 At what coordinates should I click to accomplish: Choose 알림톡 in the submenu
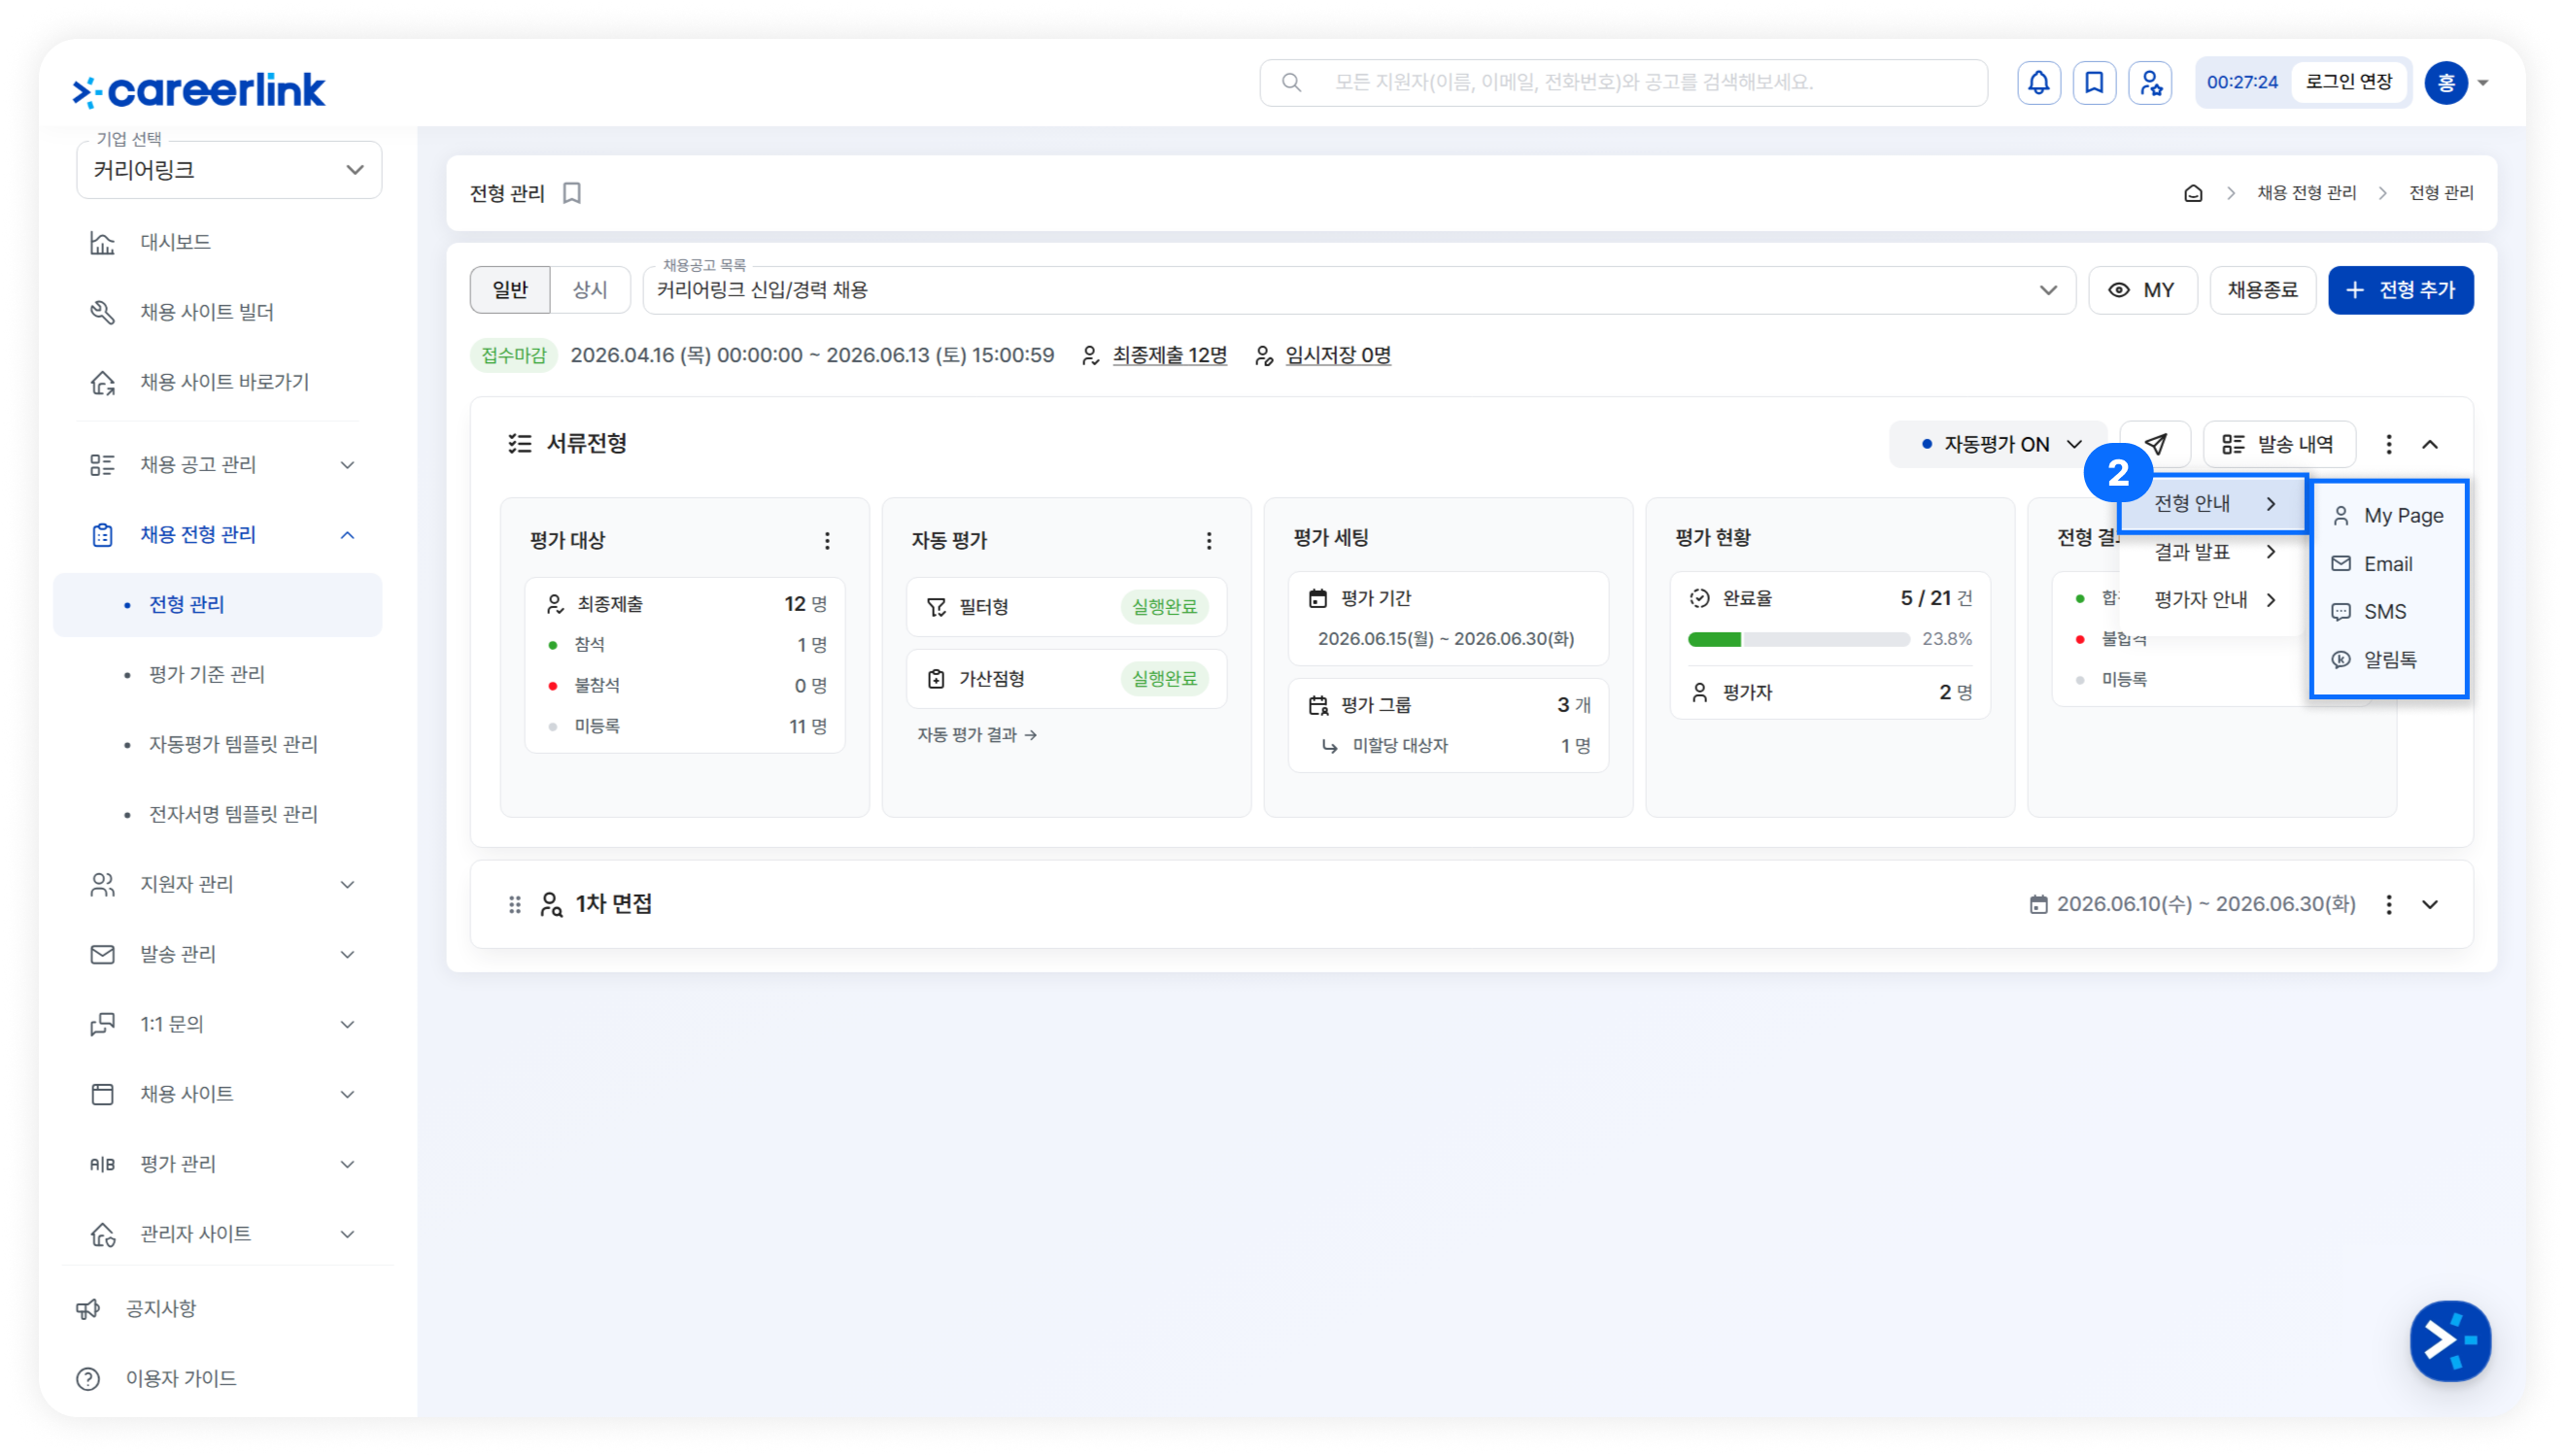pyautogui.click(x=2388, y=660)
